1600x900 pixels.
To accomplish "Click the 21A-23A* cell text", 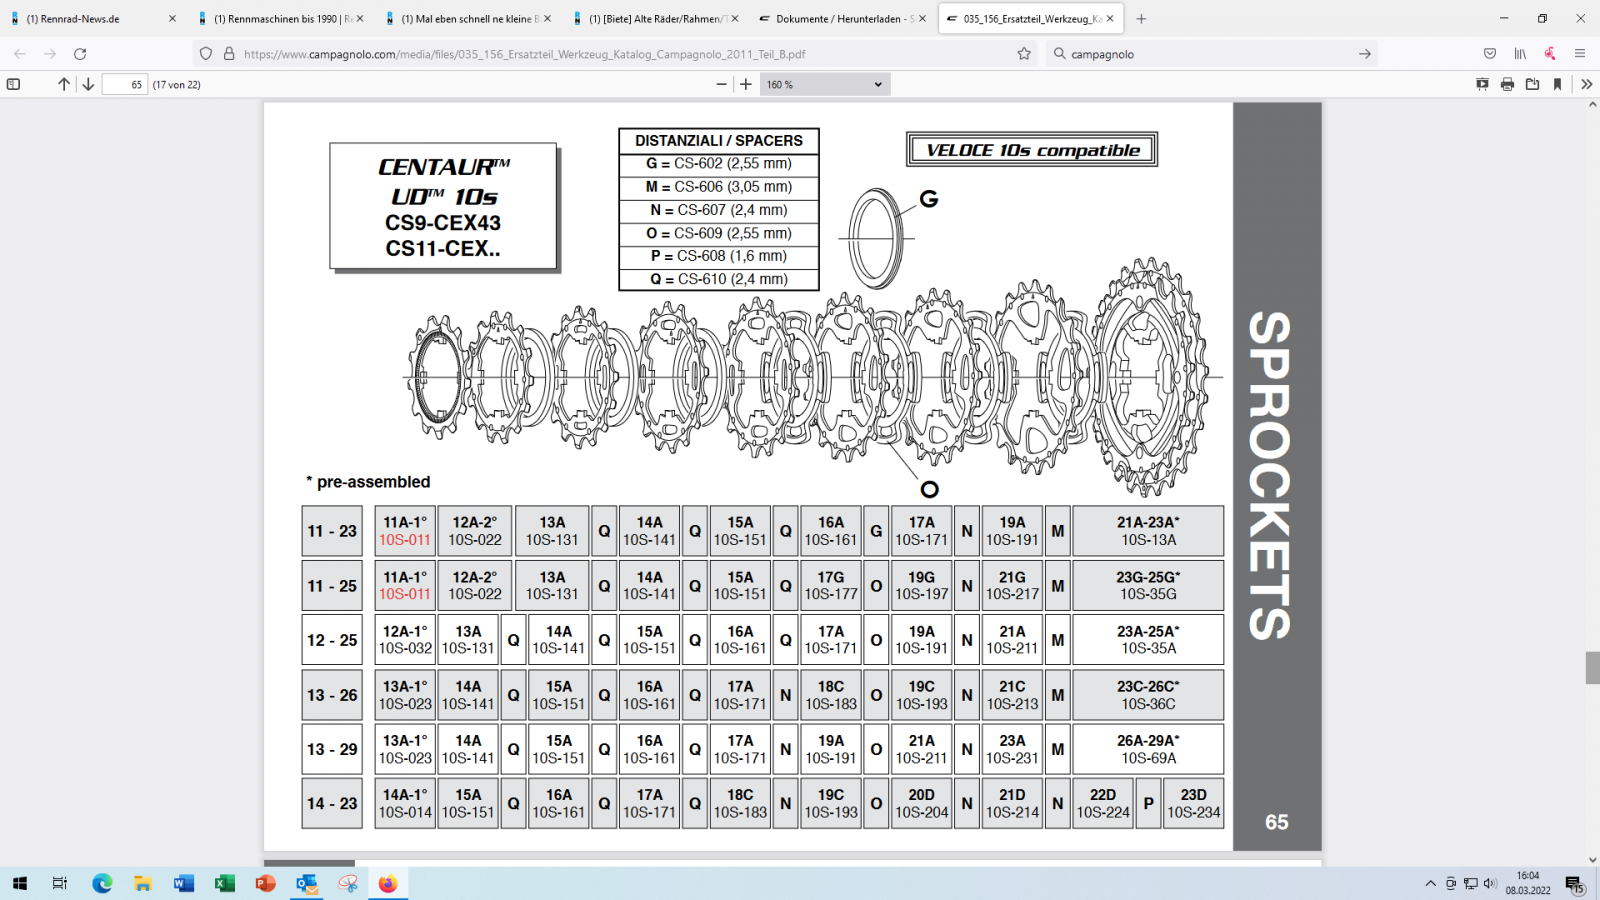I will (x=1148, y=522).
